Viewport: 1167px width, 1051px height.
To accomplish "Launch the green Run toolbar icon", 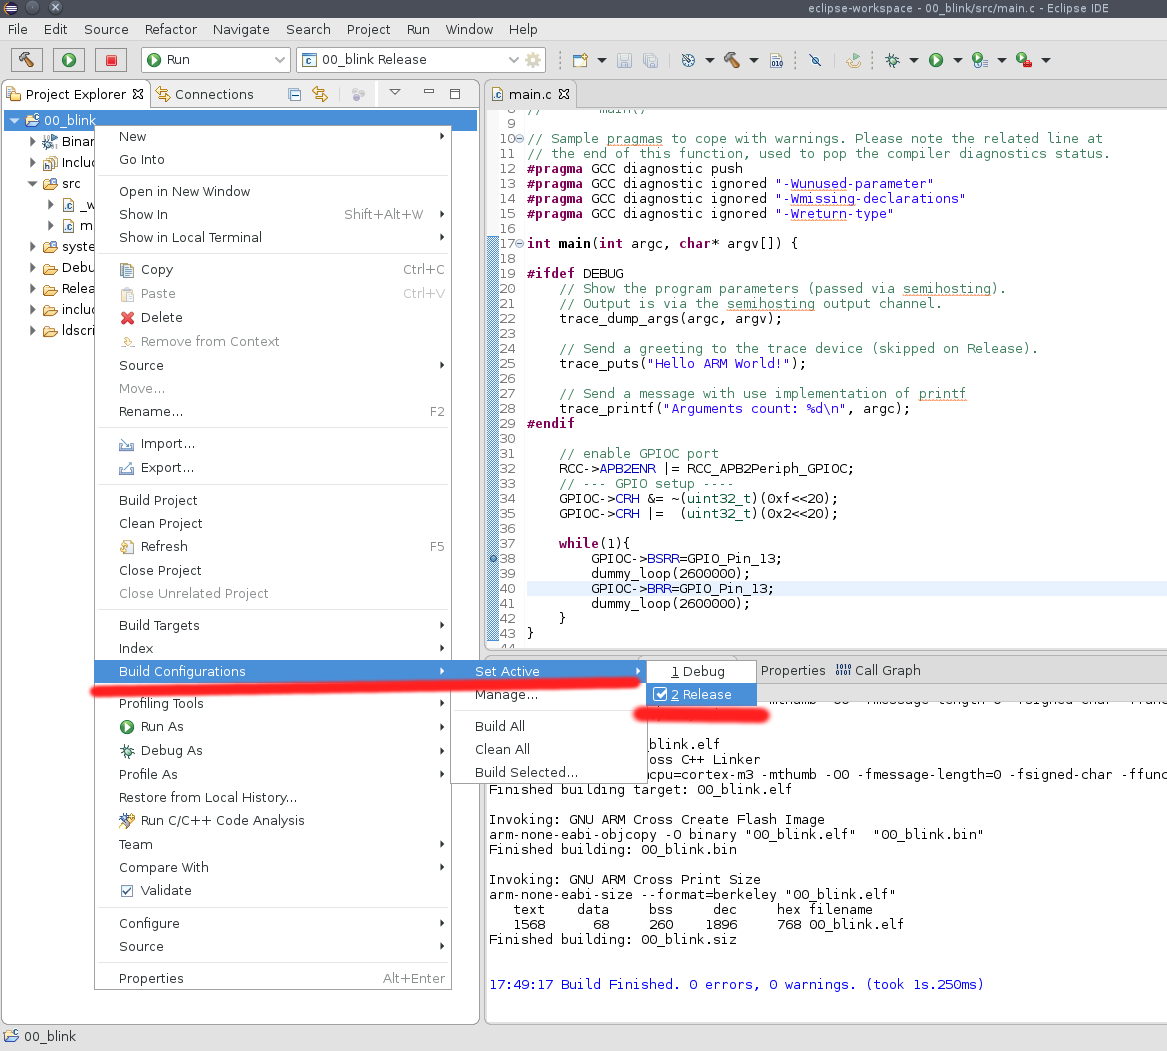I will click(937, 60).
